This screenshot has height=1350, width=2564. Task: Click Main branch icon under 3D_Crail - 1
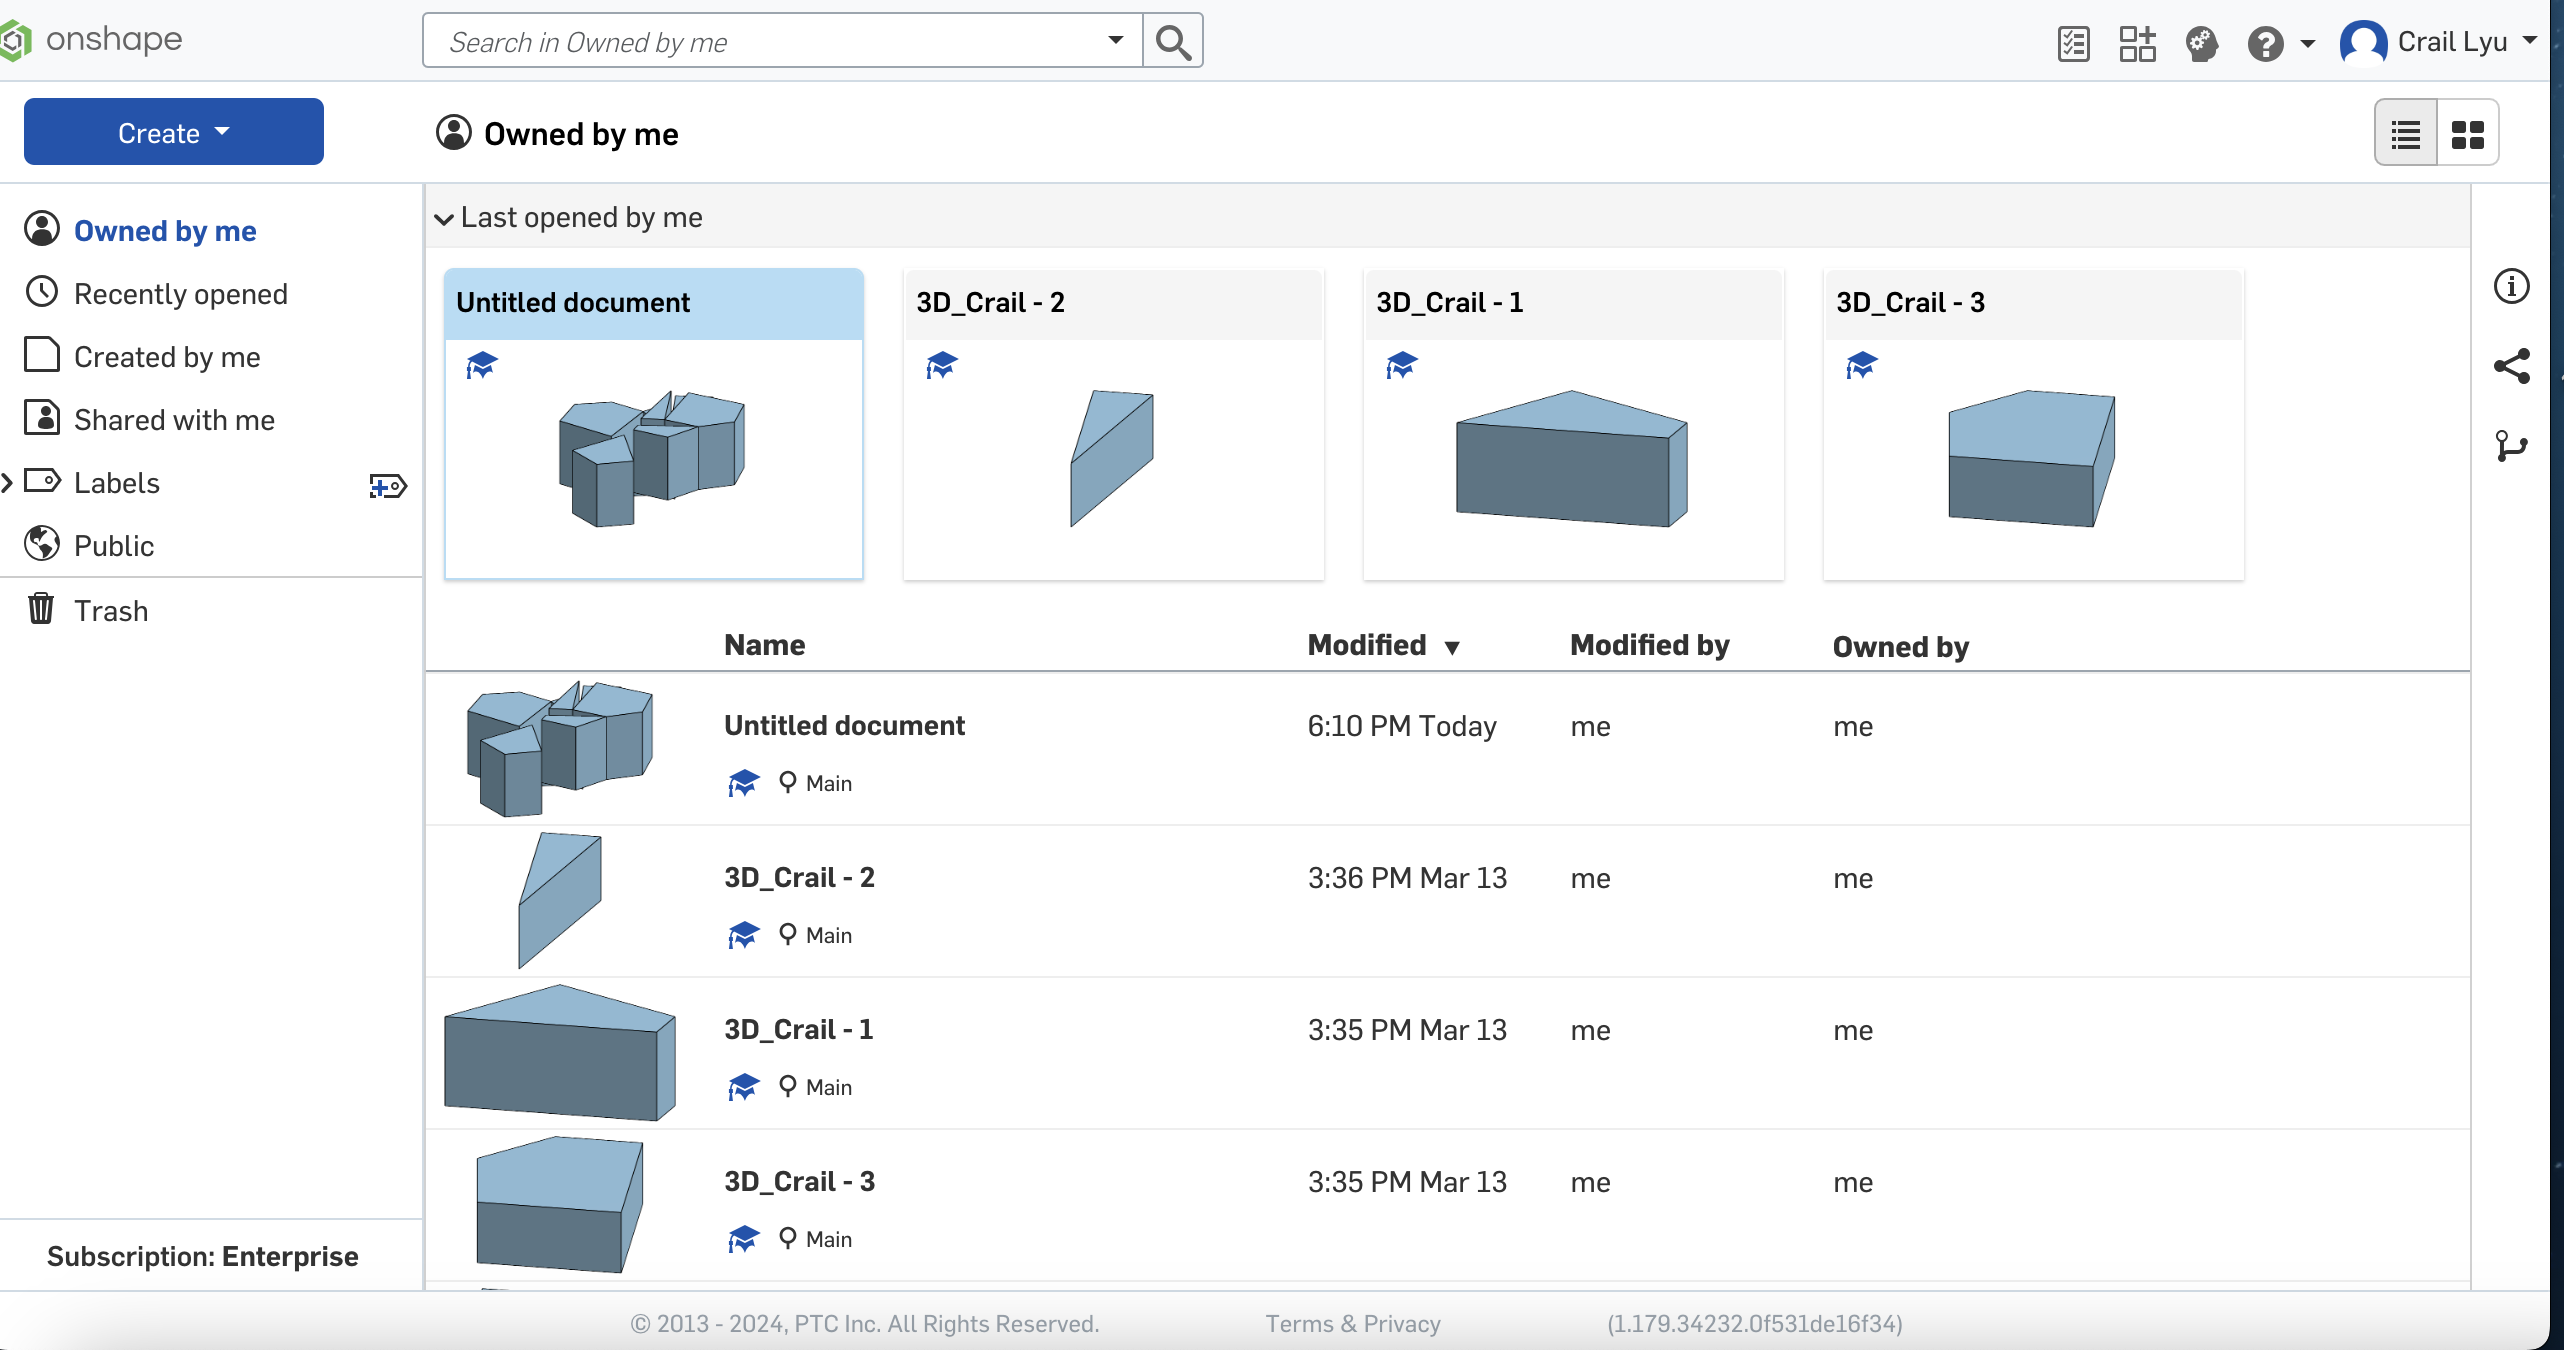coord(788,1086)
